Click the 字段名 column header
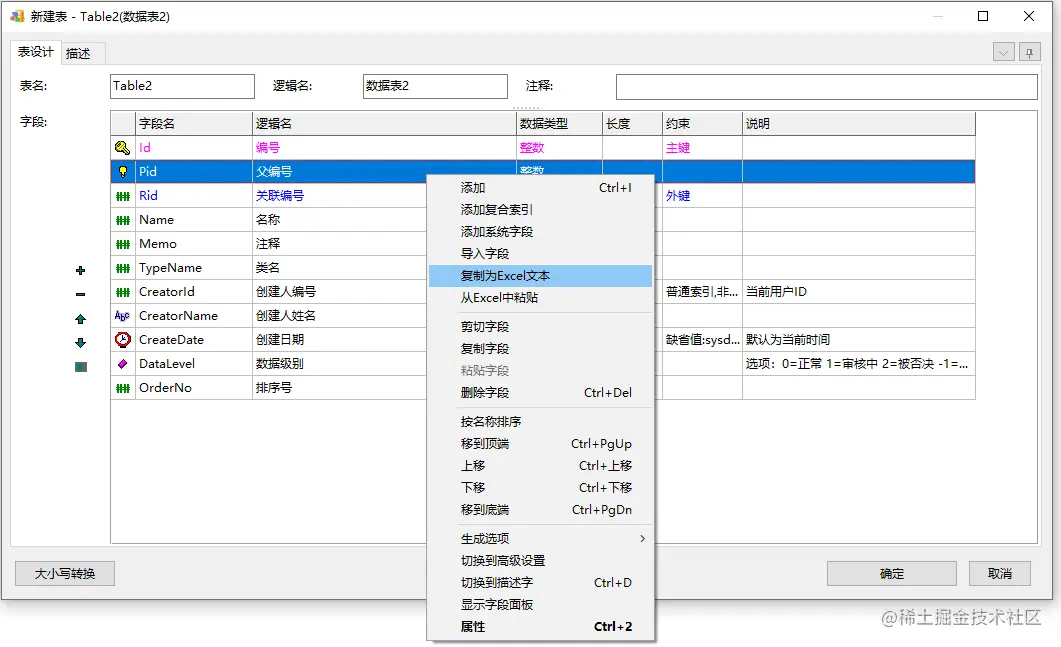The height and width of the screenshot is (647, 1061). 194,124
